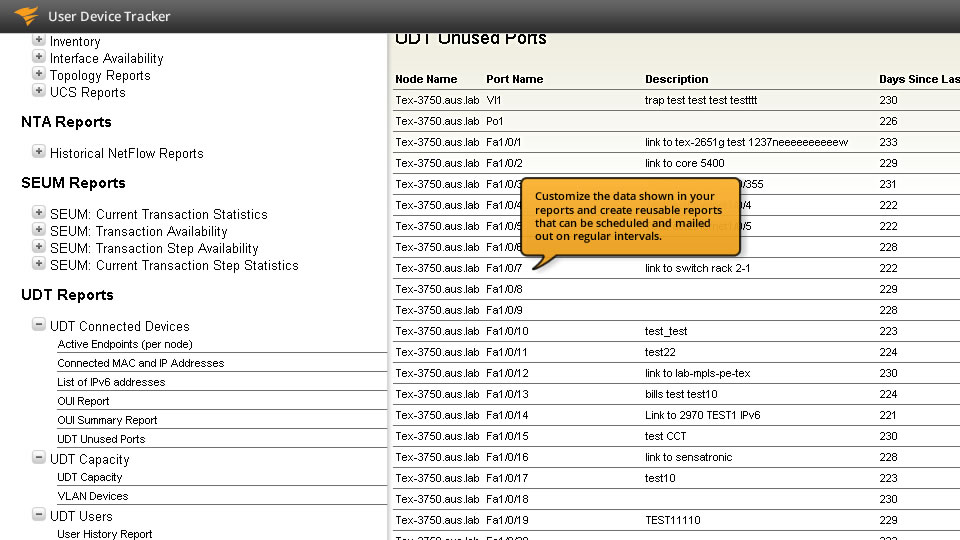Select UDT Connected Devices tree label
Screen dimensions: 960x540
pyautogui.click(x=119, y=326)
